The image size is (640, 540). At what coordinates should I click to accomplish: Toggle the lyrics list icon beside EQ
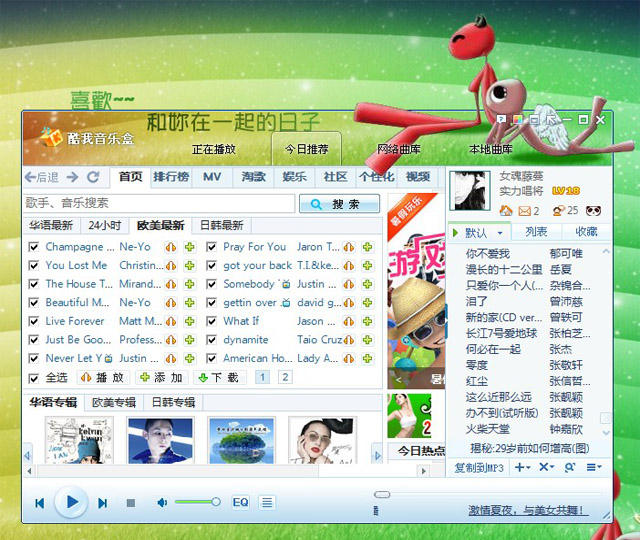(267, 502)
